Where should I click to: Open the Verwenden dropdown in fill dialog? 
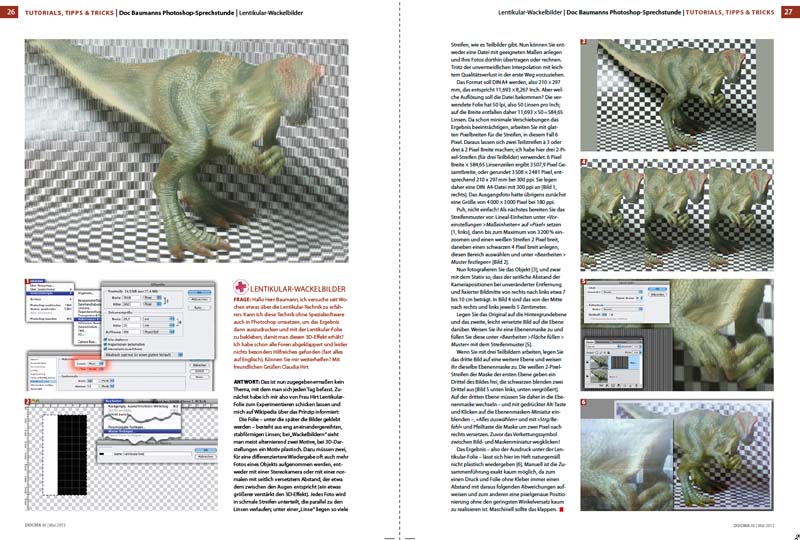click(x=622, y=292)
